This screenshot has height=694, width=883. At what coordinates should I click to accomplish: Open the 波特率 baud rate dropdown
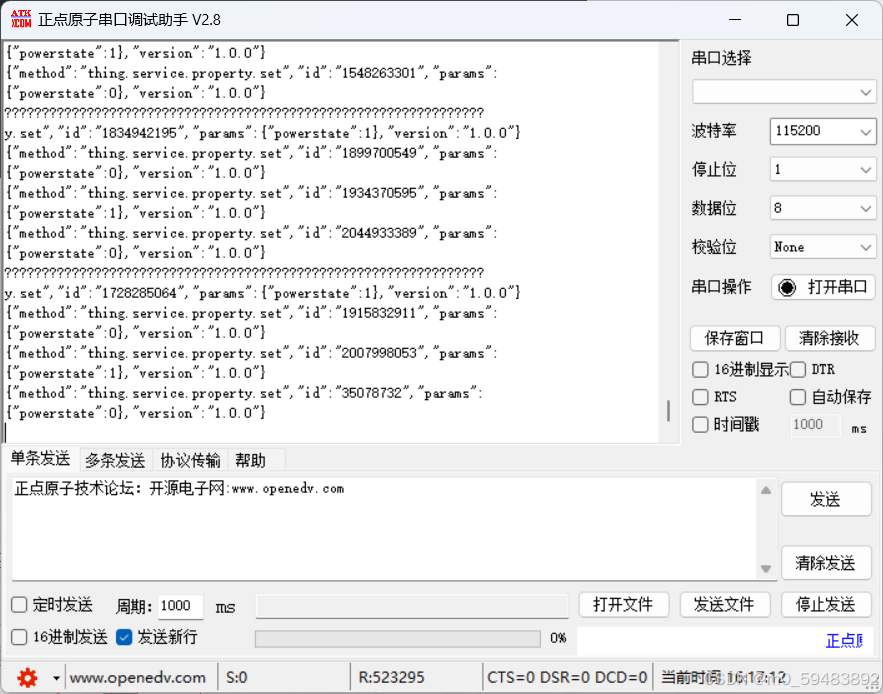tap(822, 131)
